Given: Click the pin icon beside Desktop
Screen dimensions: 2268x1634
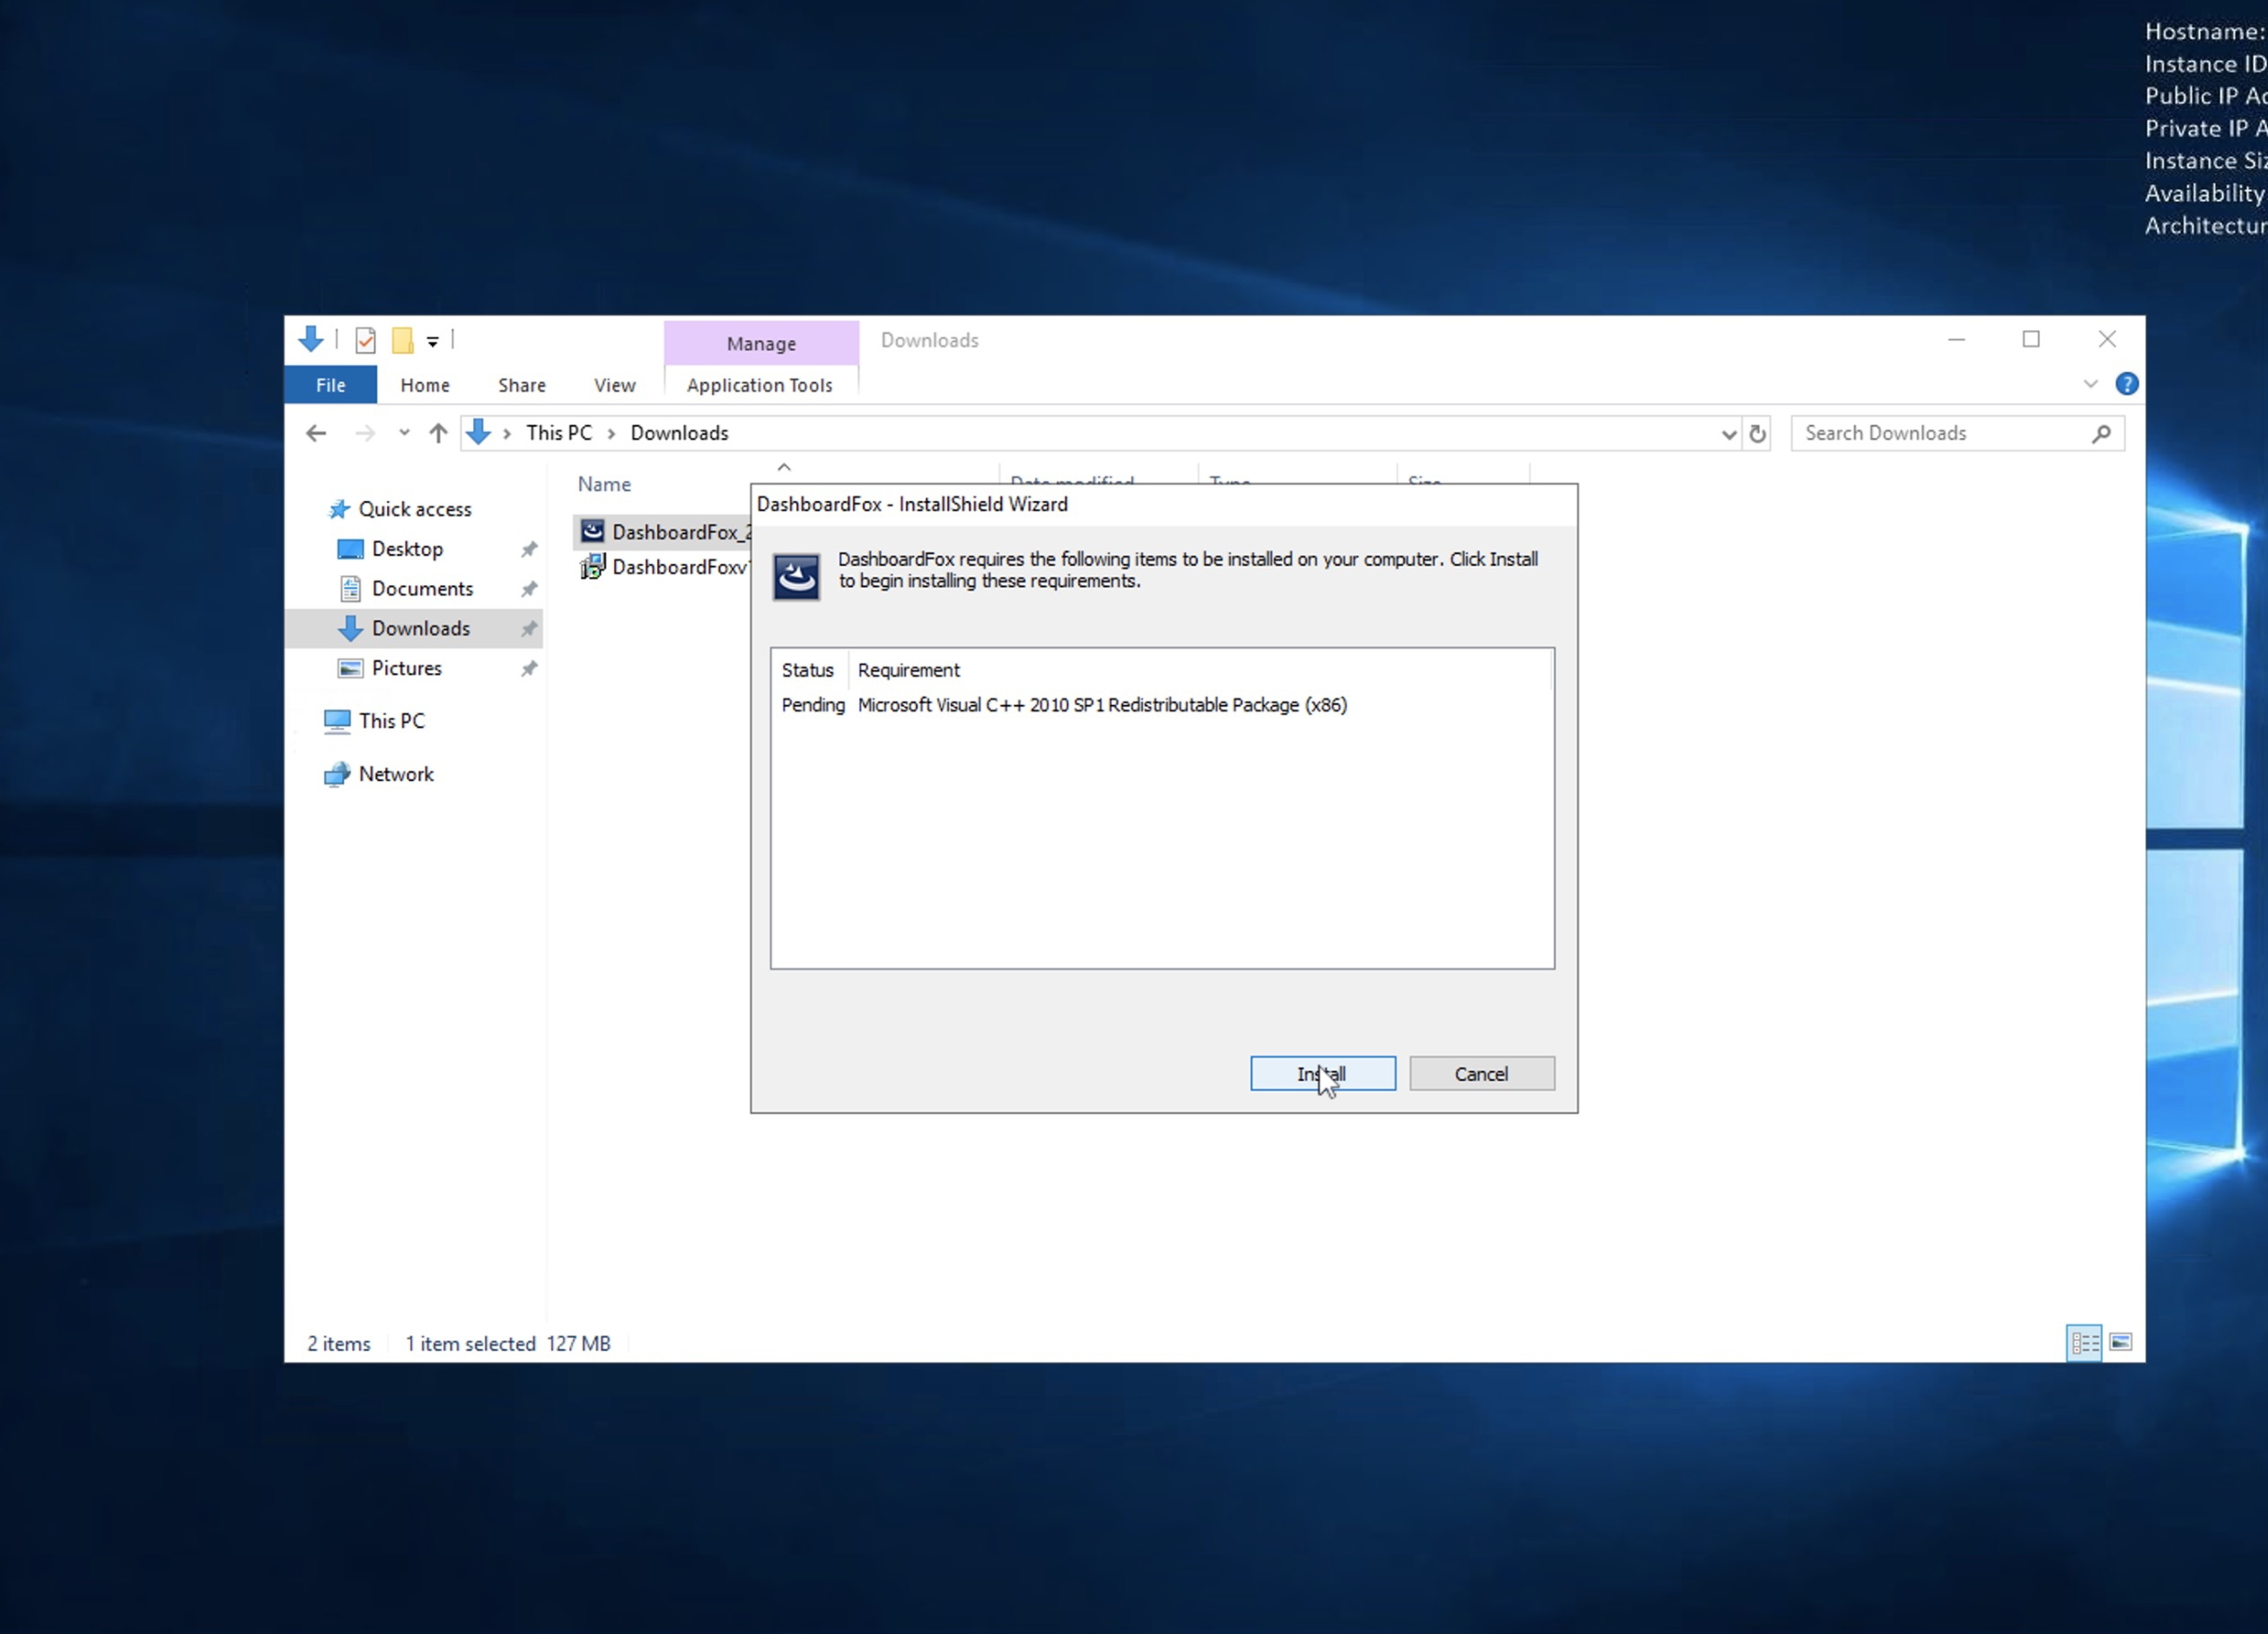Looking at the screenshot, I should [x=529, y=549].
